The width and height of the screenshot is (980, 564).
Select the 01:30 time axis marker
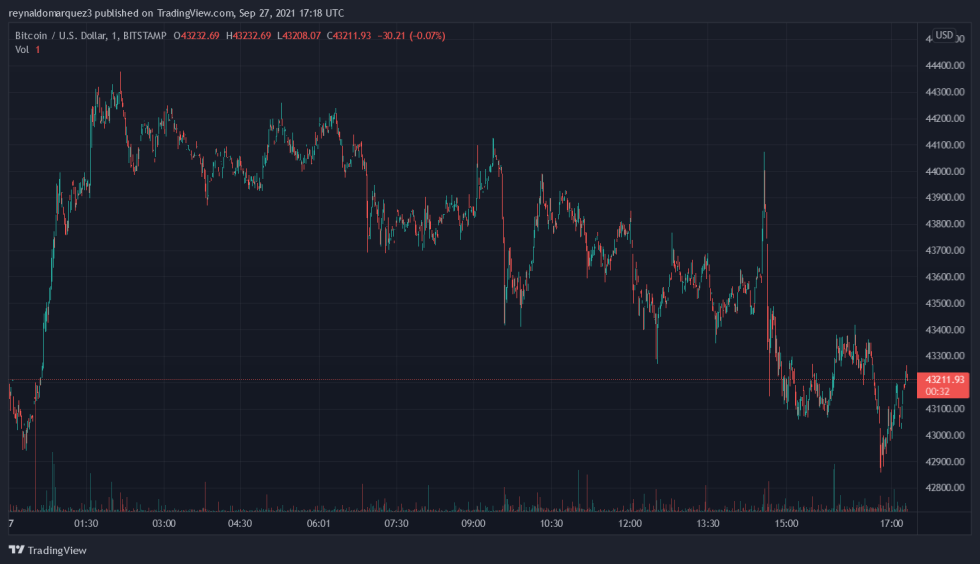[86, 523]
